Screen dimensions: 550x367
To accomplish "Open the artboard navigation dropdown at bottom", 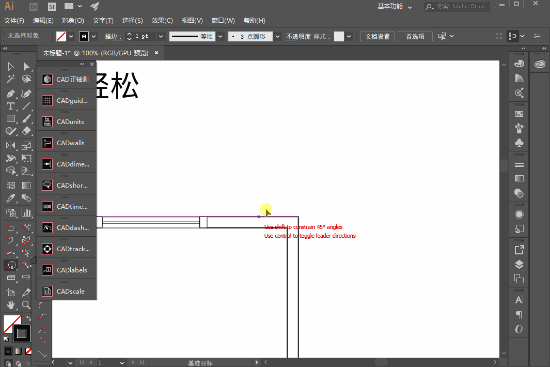I will (122, 362).
